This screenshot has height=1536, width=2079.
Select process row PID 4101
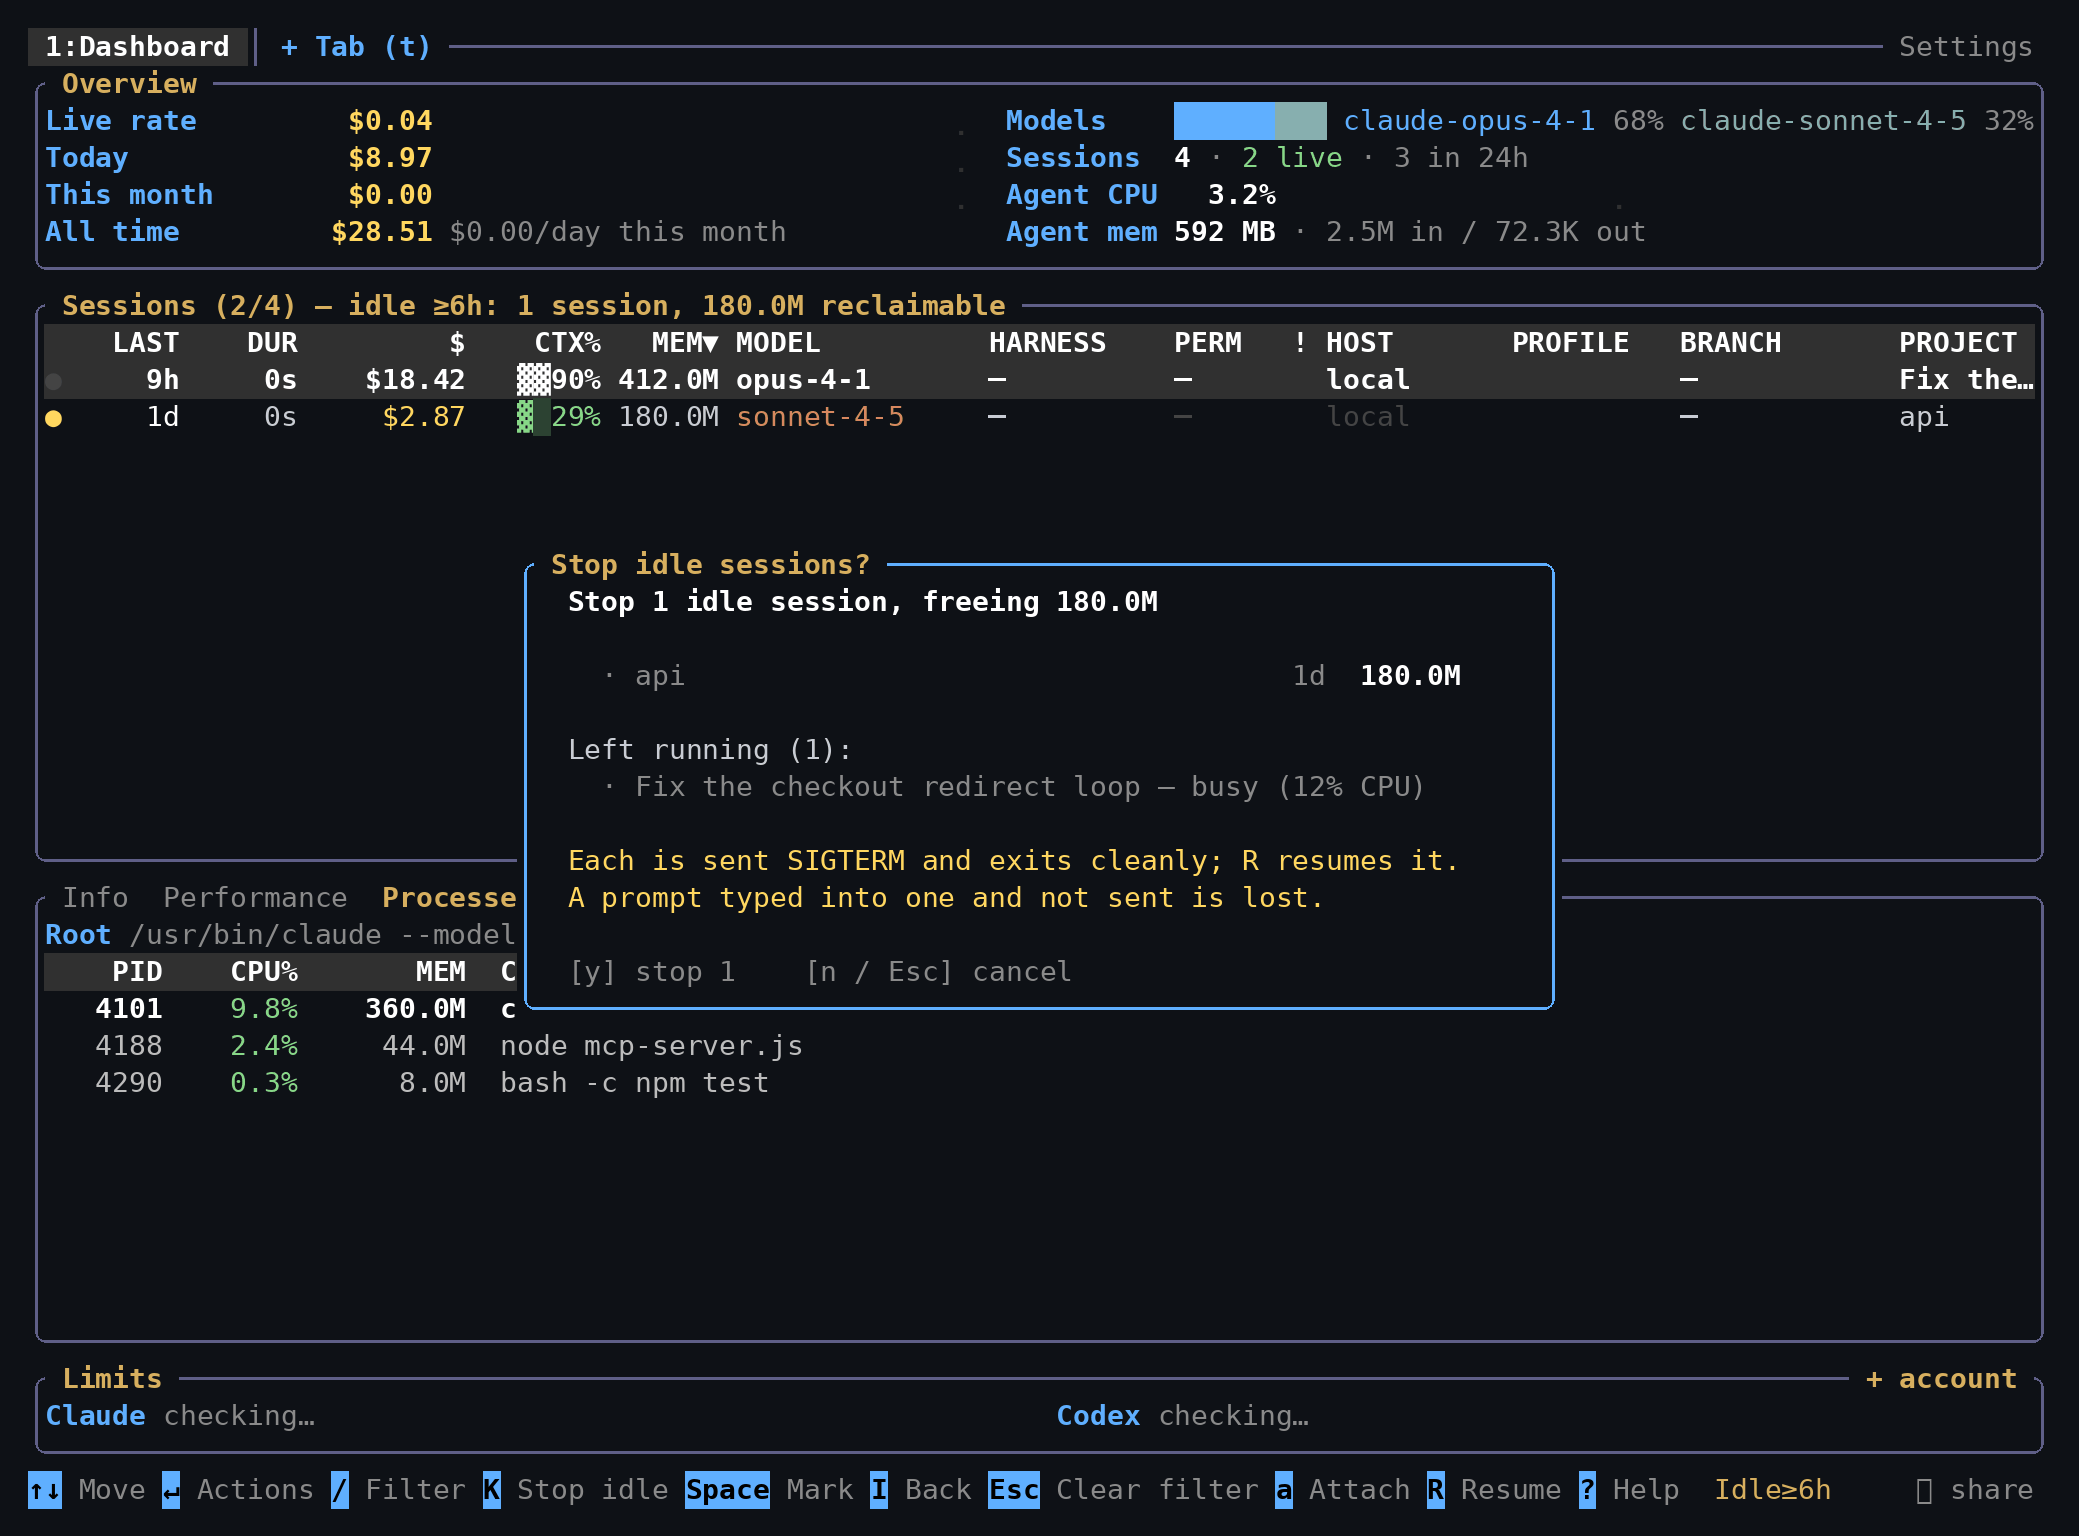pos(280,1008)
